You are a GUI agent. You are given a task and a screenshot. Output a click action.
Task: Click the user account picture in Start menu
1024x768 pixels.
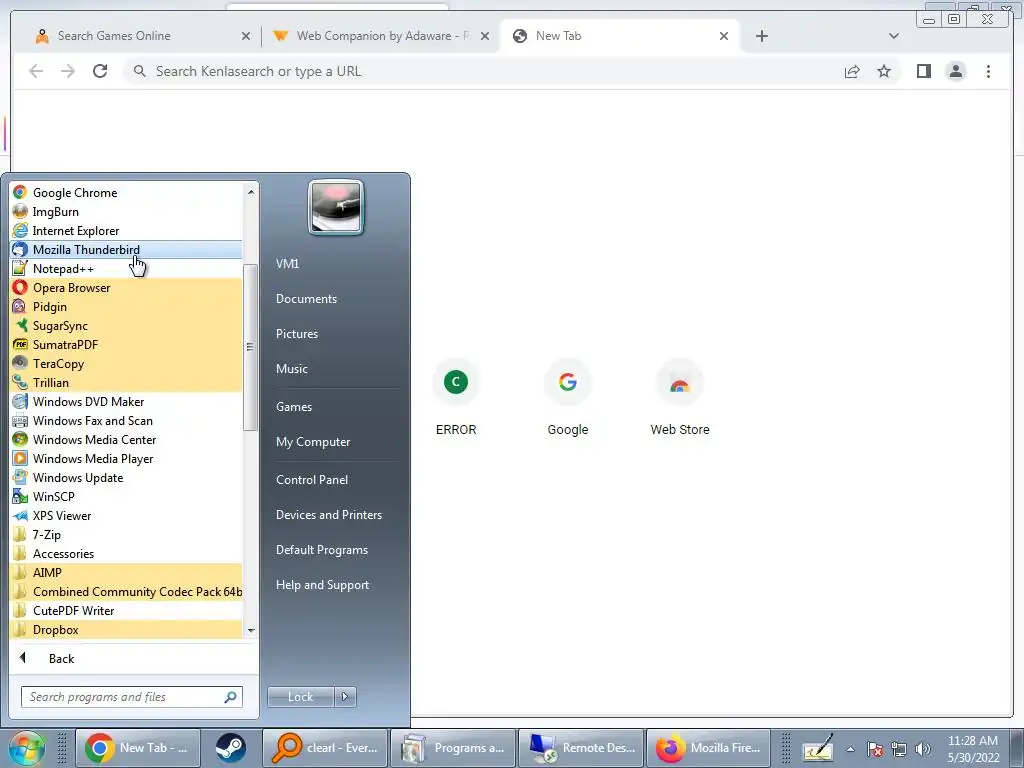[x=336, y=208]
